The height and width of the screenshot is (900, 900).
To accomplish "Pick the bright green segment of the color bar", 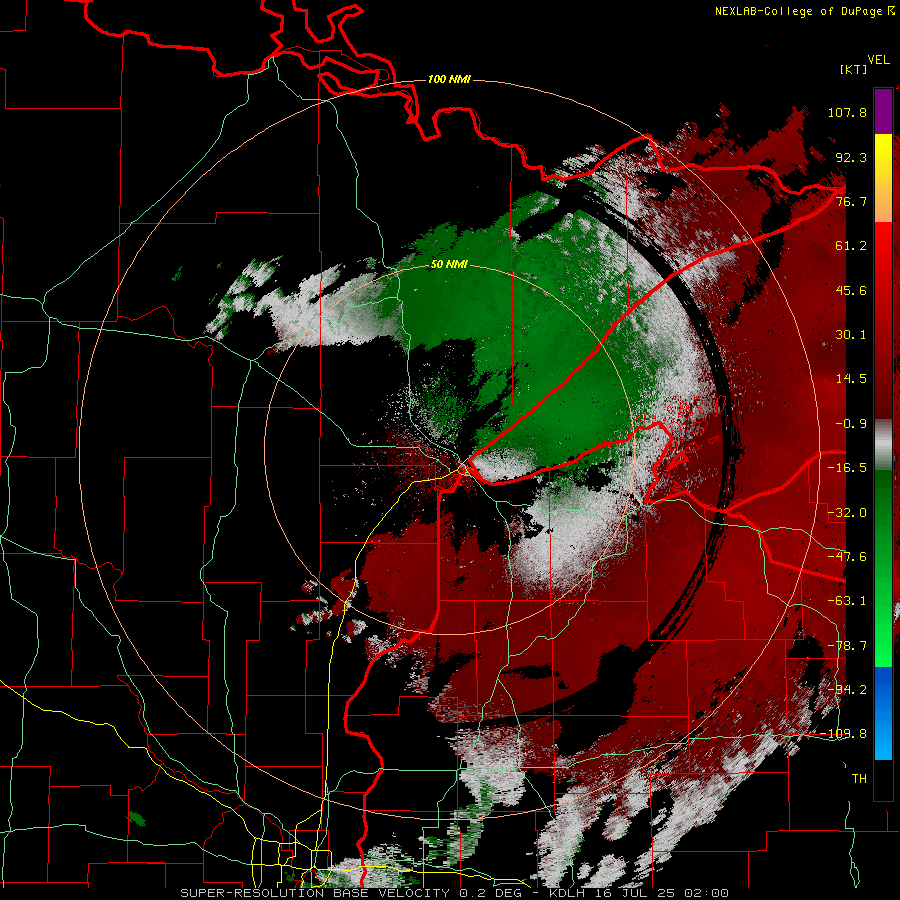I will (x=883, y=643).
